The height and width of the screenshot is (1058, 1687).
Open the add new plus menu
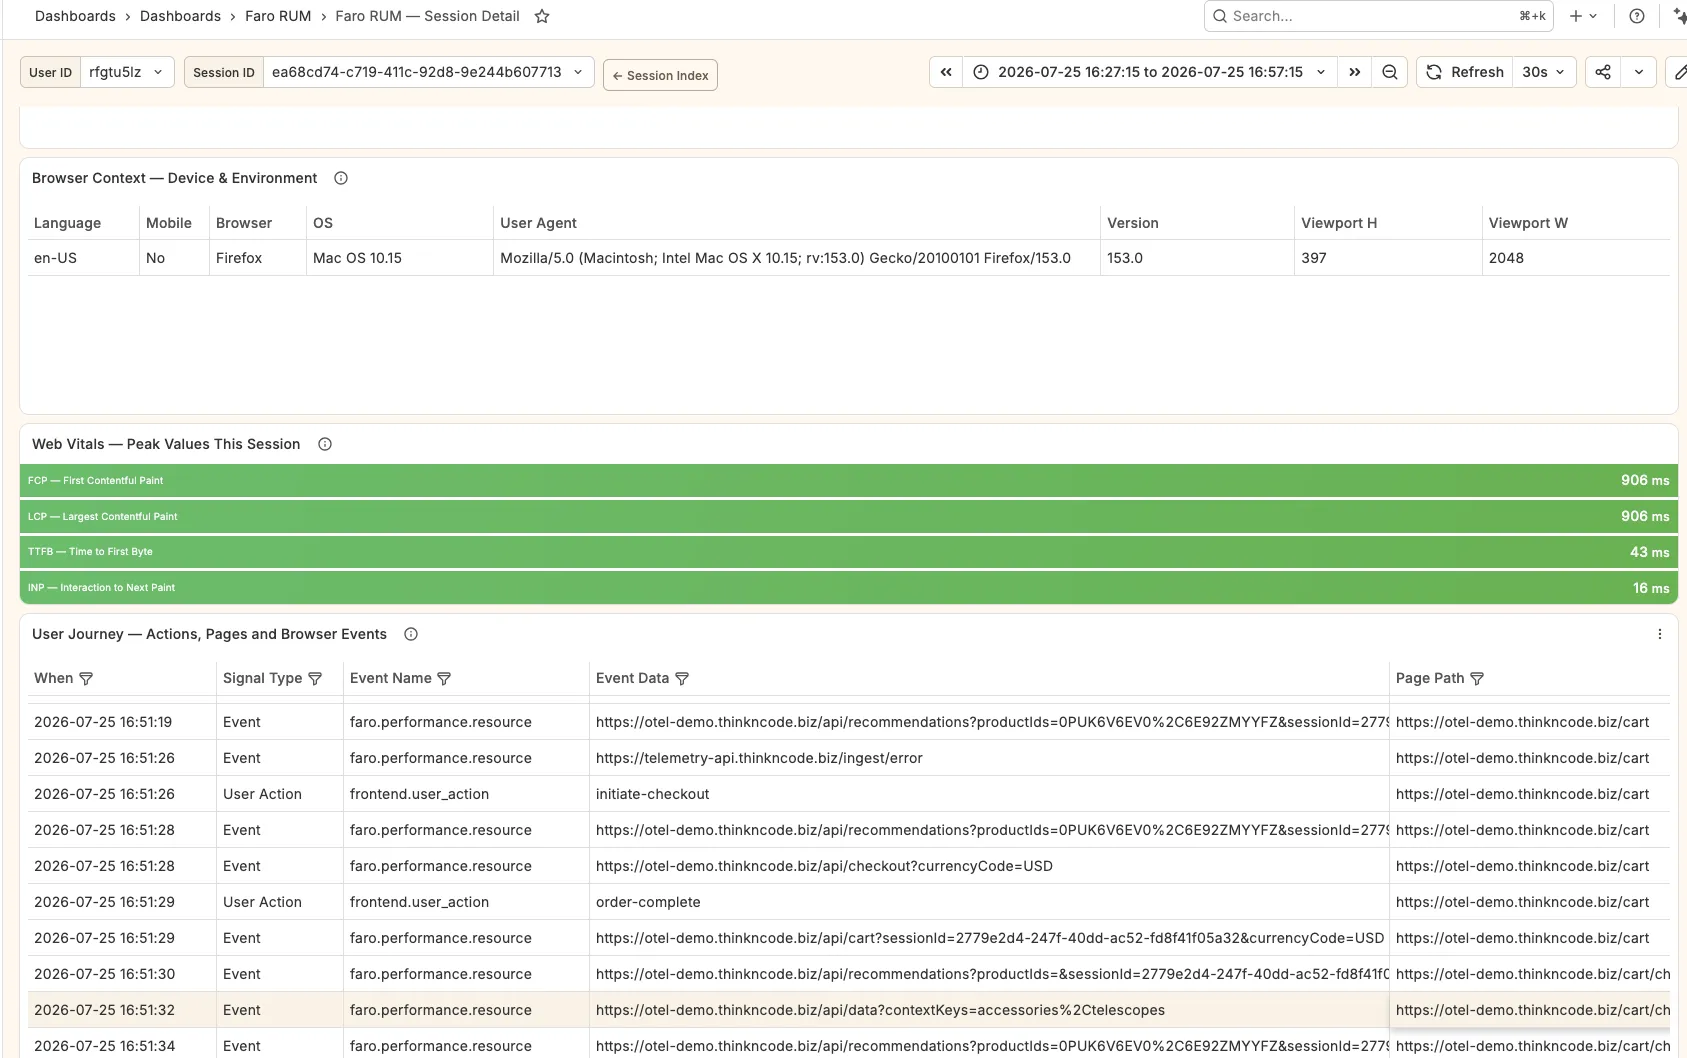click(1583, 16)
